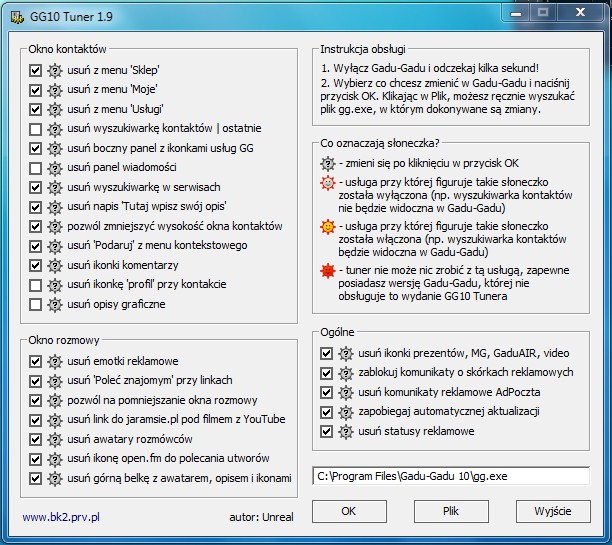The image size is (612, 545).
Task: Click sun icon beside 'usuń link do jaramsie.pl'
Action: pyautogui.click(x=55, y=420)
